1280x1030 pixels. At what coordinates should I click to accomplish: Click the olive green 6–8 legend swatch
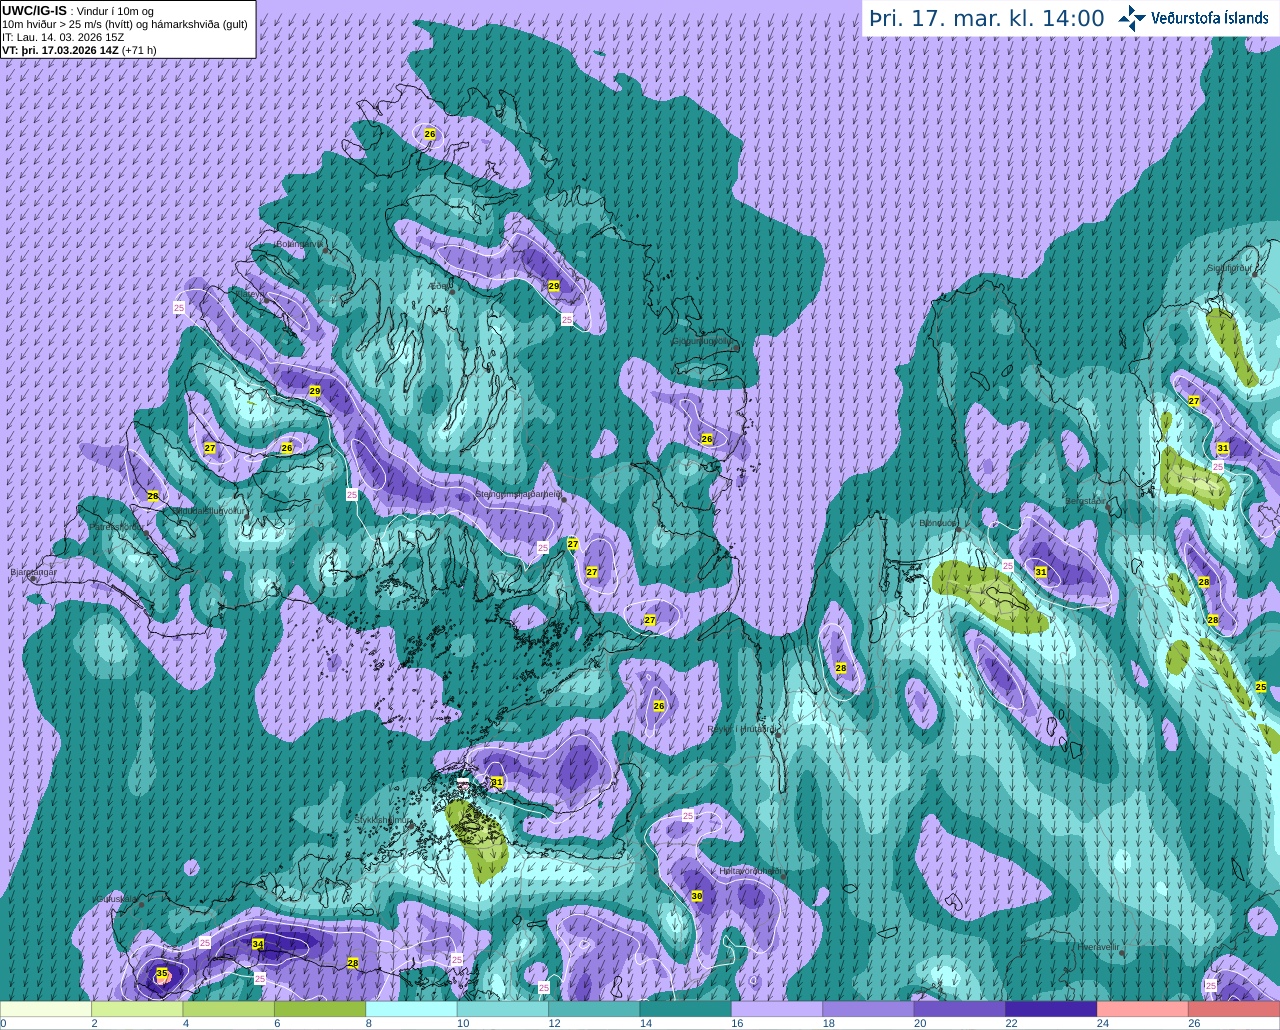(x=320, y=1009)
